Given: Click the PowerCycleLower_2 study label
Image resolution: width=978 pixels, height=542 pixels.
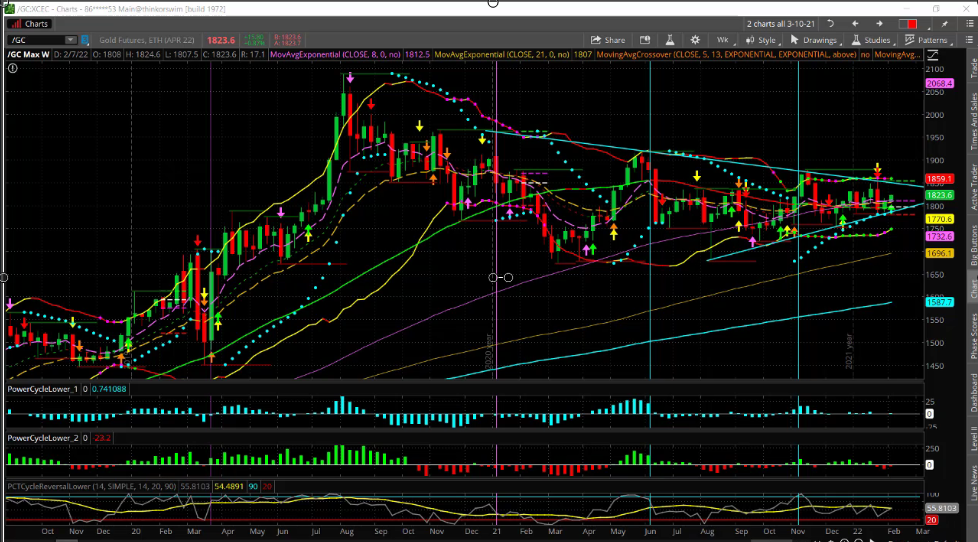Looking at the screenshot, I should (43, 438).
